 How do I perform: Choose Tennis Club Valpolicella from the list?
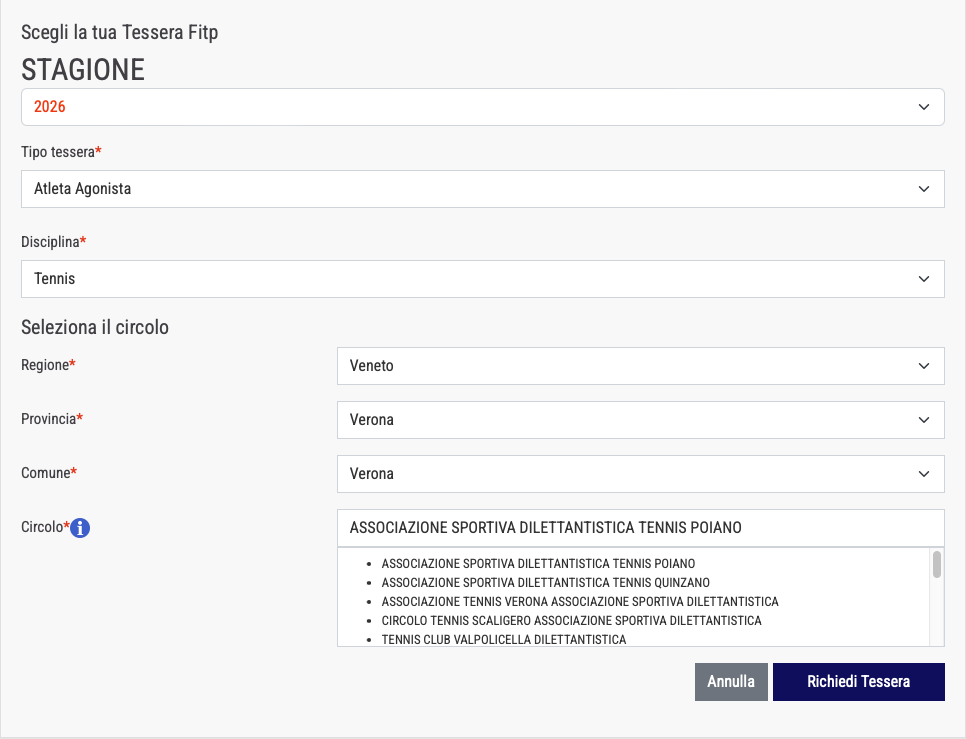coord(503,639)
